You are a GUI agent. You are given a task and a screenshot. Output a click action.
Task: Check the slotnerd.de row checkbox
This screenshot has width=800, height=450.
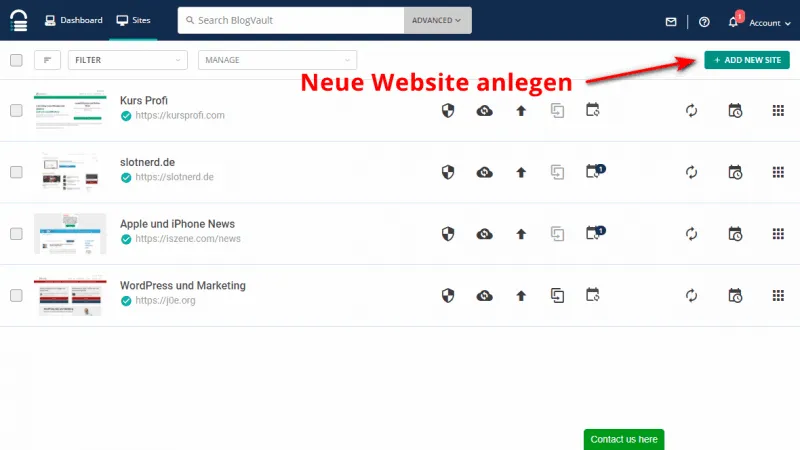16,172
